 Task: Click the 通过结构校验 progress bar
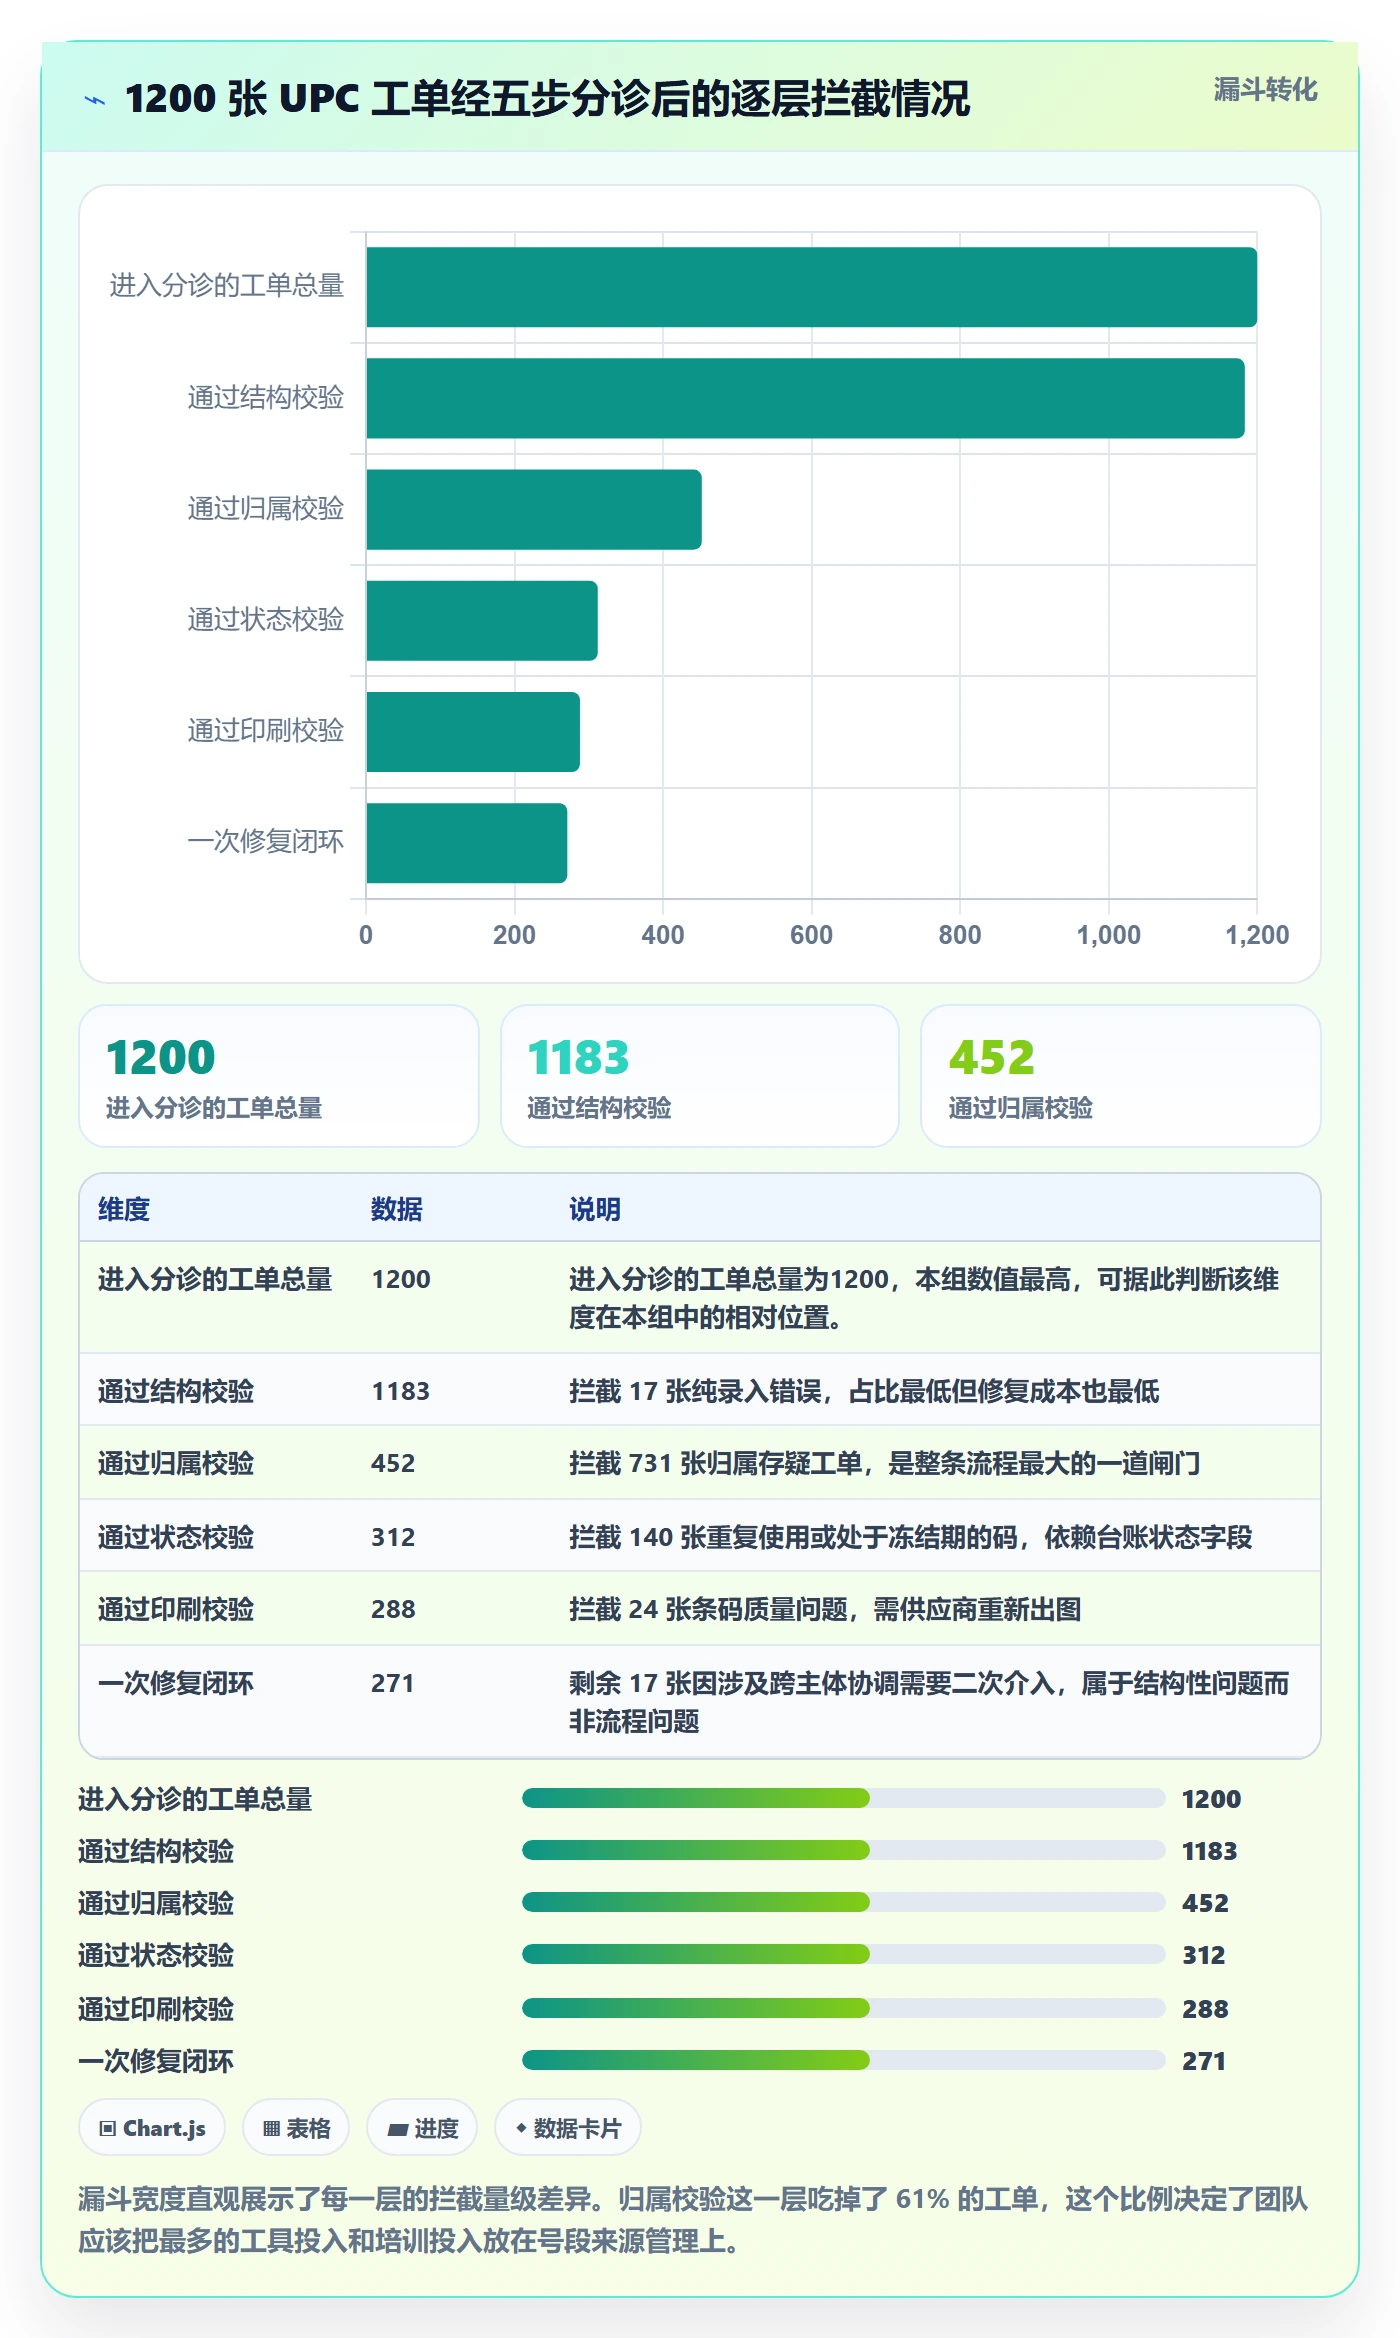(x=844, y=1850)
